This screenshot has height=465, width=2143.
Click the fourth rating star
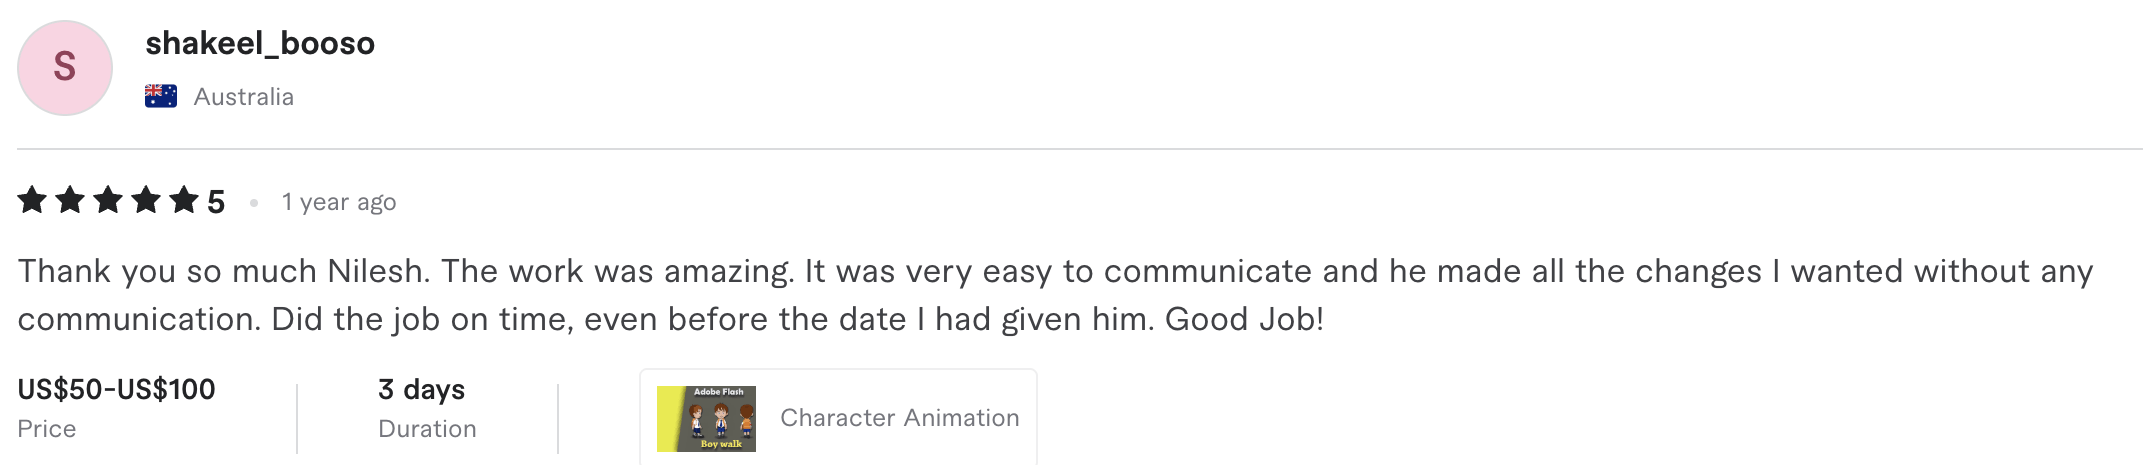coord(146,200)
